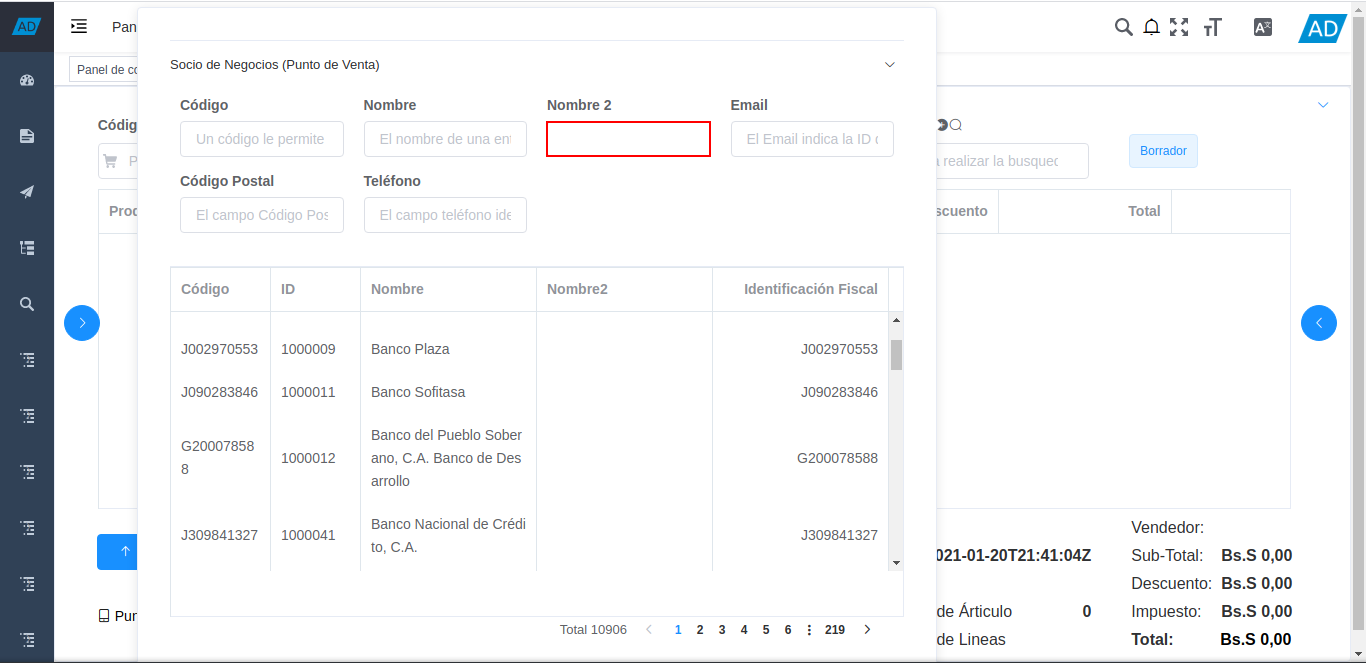Focus the Email search field
The height and width of the screenshot is (663, 1366).
pyautogui.click(x=812, y=139)
